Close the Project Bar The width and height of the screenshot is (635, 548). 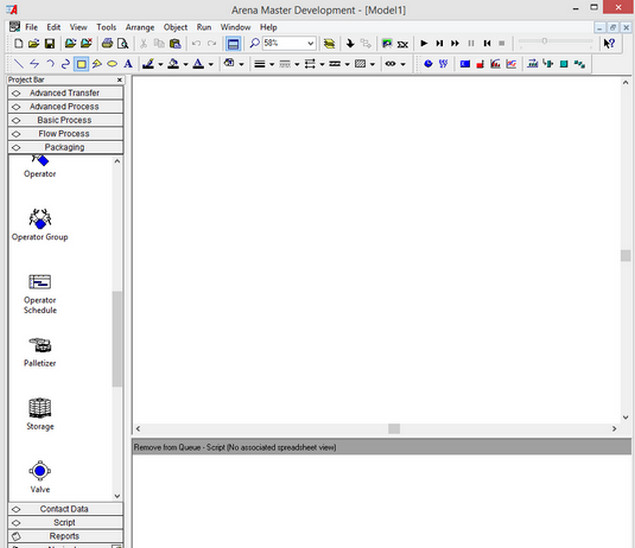(x=119, y=80)
